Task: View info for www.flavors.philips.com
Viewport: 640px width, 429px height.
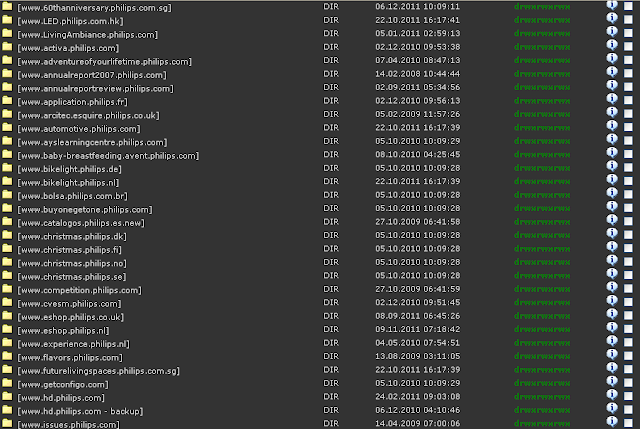Action: (x=611, y=354)
